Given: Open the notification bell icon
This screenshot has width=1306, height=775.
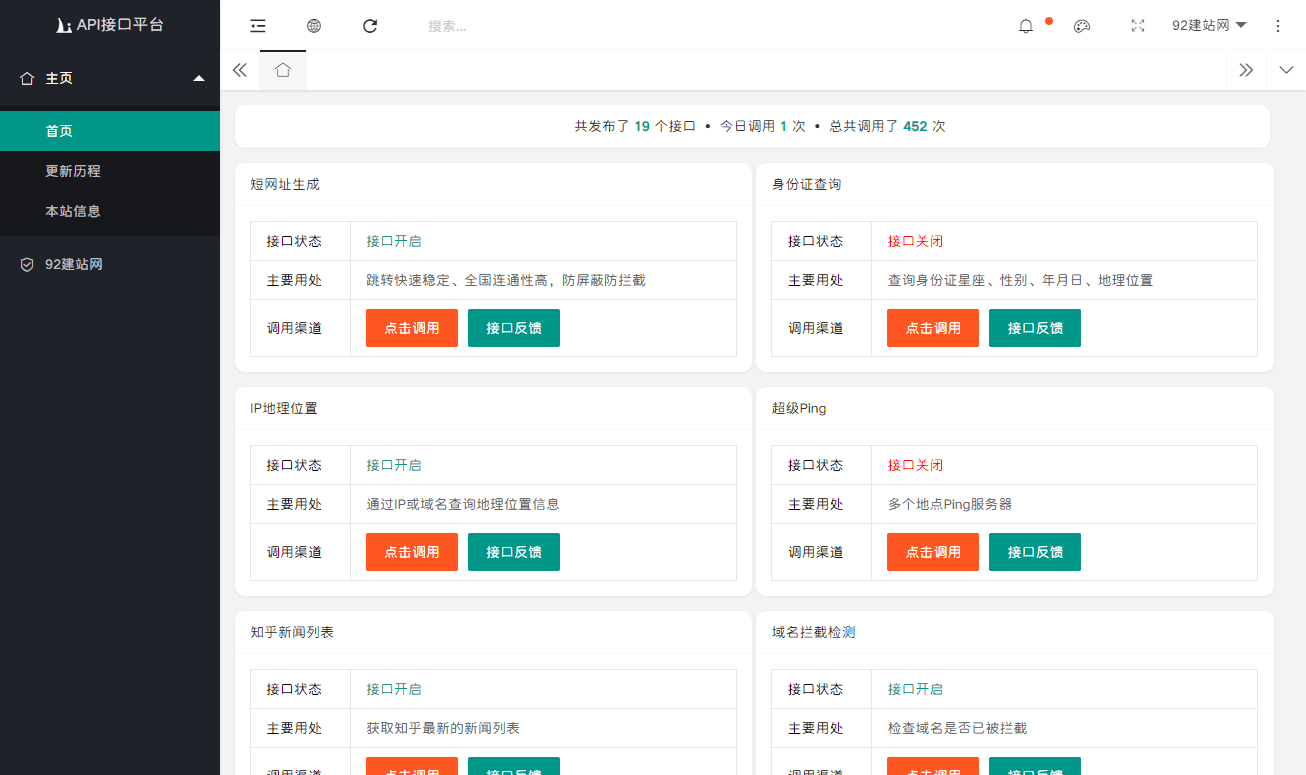Looking at the screenshot, I should pos(1026,26).
